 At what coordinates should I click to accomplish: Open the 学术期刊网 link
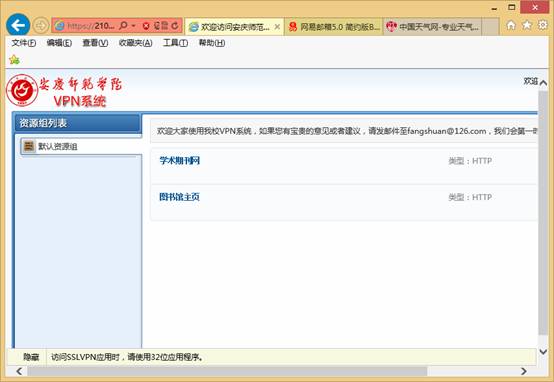(180, 161)
